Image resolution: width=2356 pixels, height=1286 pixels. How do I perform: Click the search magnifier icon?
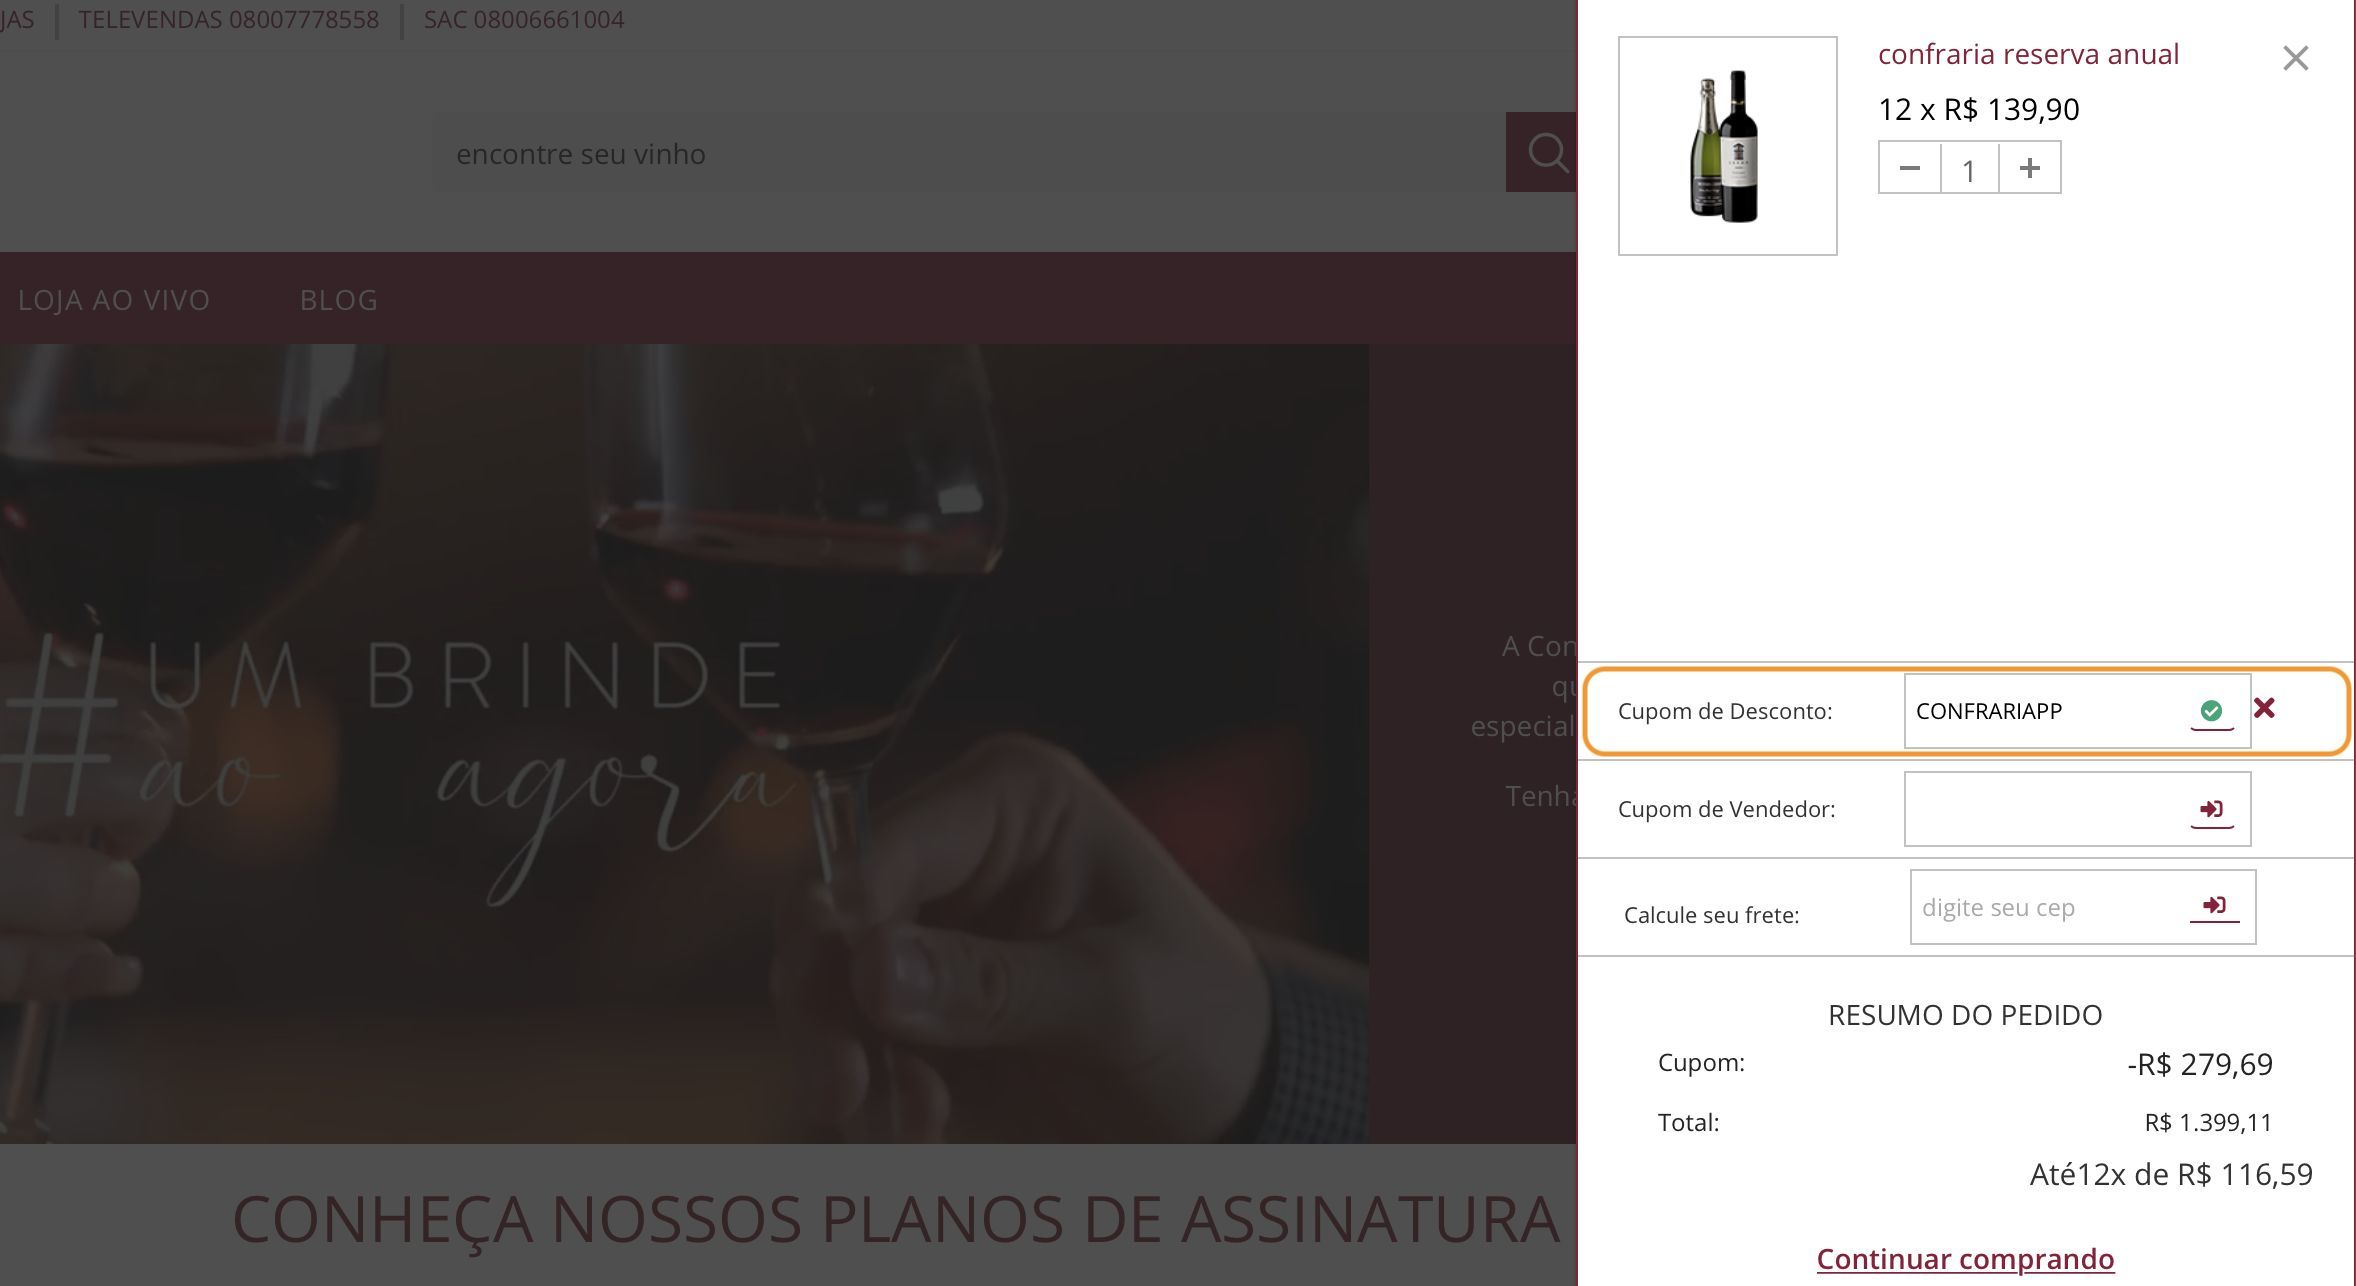[x=1546, y=153]
